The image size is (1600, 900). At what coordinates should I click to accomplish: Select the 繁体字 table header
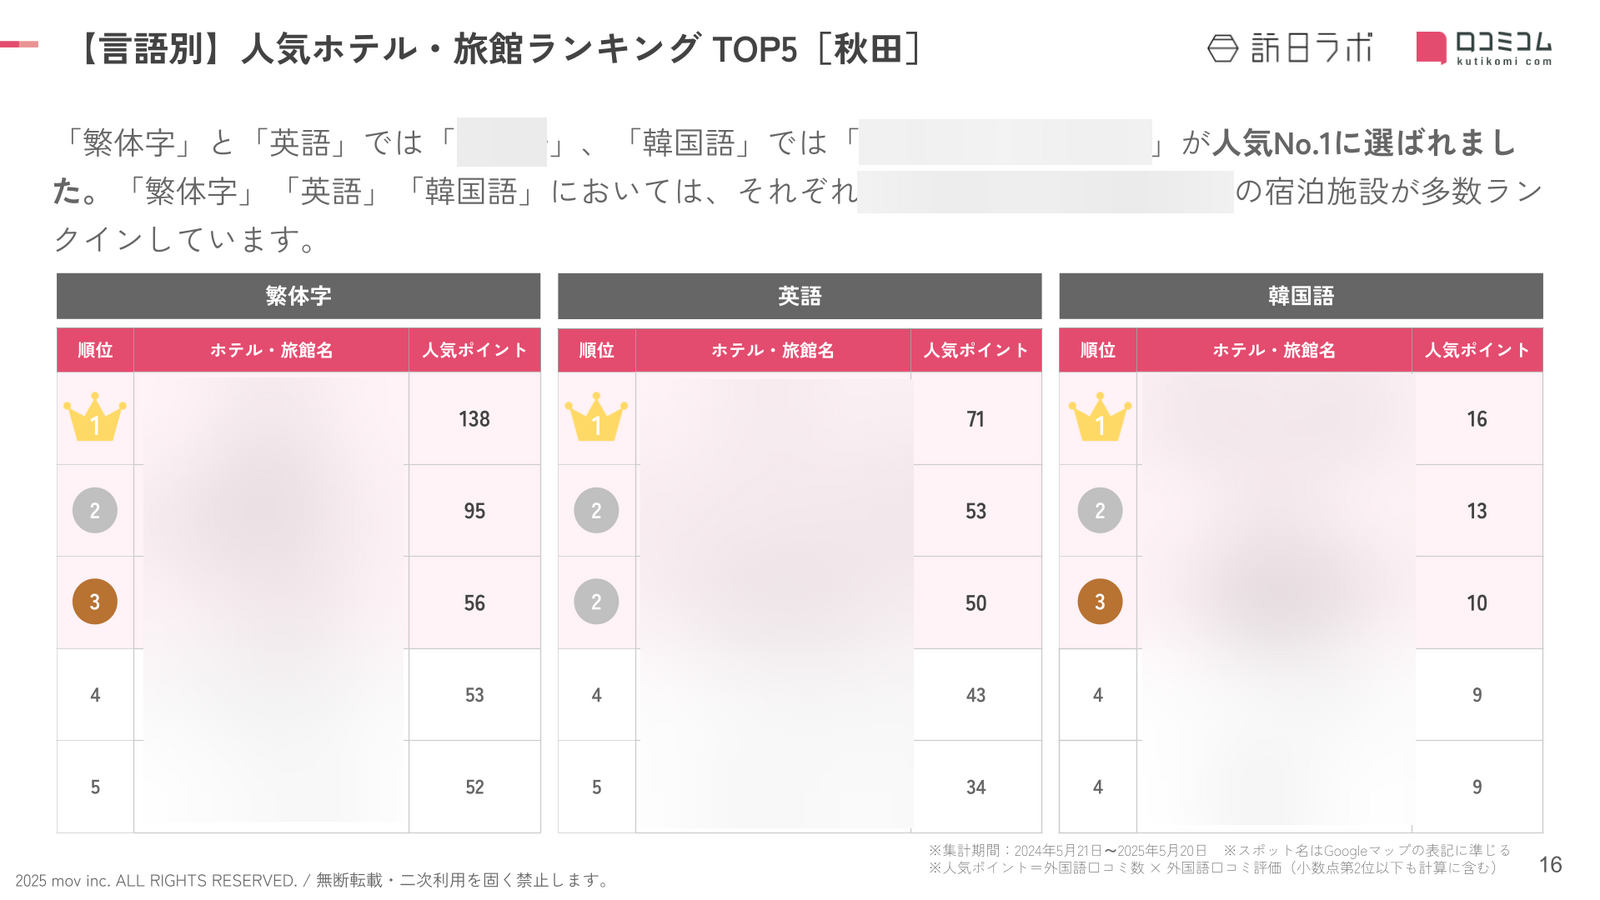tap(298, 296)
